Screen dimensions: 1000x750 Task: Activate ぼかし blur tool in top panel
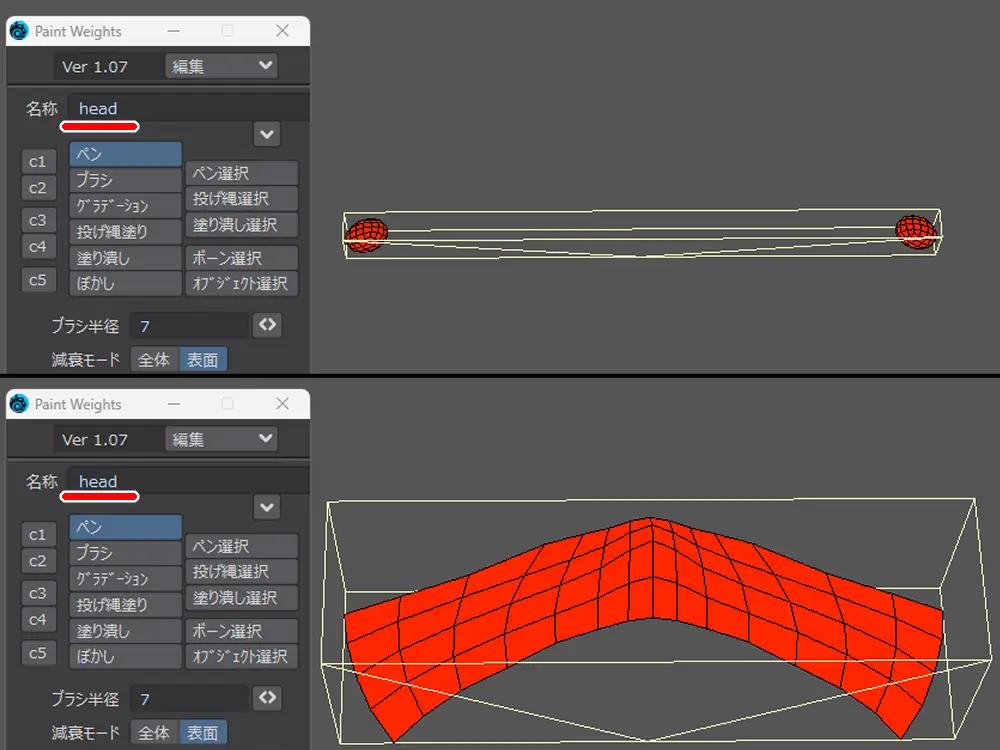pyautogui.click(x=125, y=283)
